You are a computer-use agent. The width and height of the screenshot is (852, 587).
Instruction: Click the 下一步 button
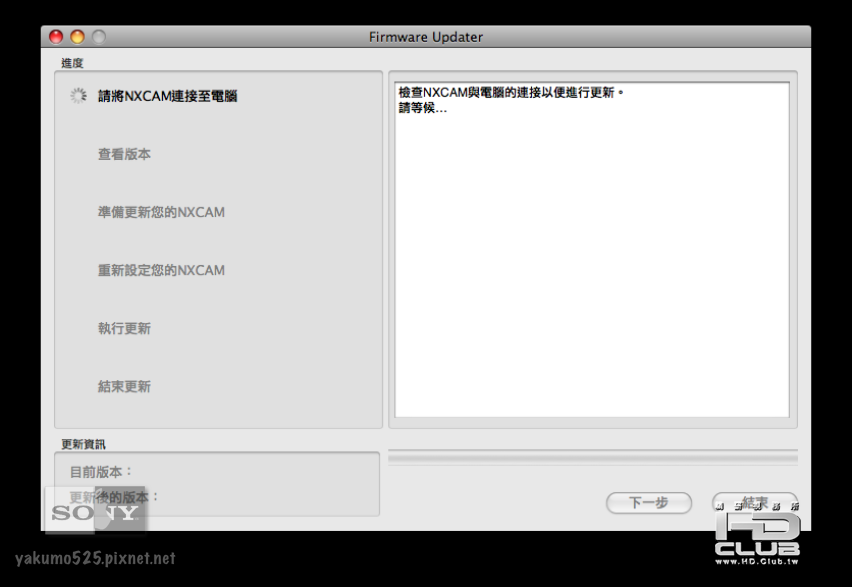pos(648,503)
